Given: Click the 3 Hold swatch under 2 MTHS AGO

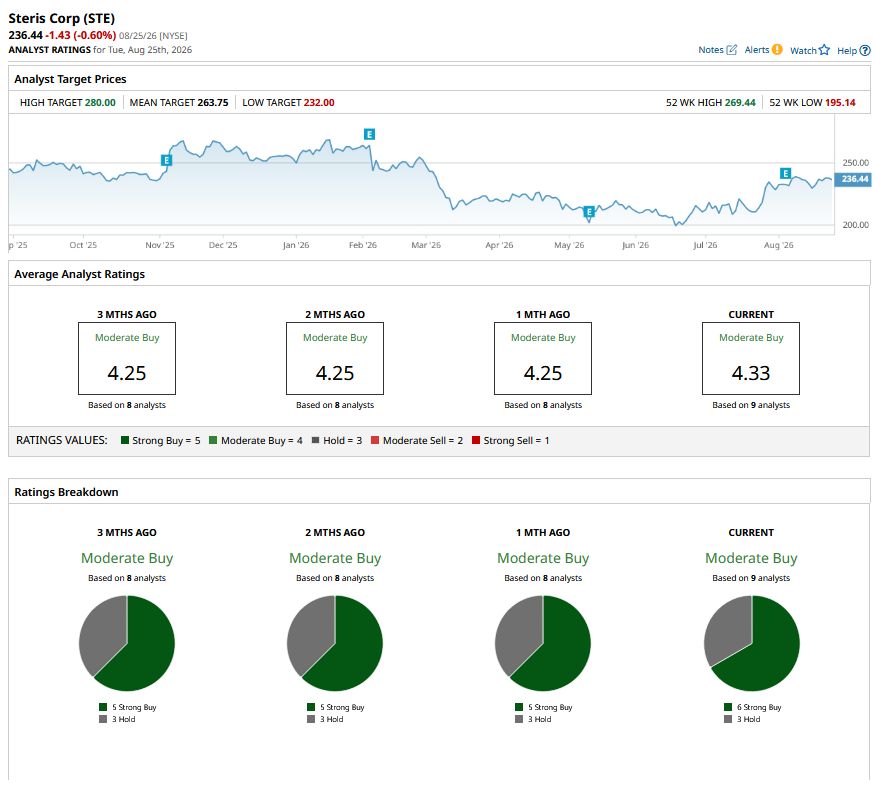Looking at the screenshot, I should click(x=311, y=719).
